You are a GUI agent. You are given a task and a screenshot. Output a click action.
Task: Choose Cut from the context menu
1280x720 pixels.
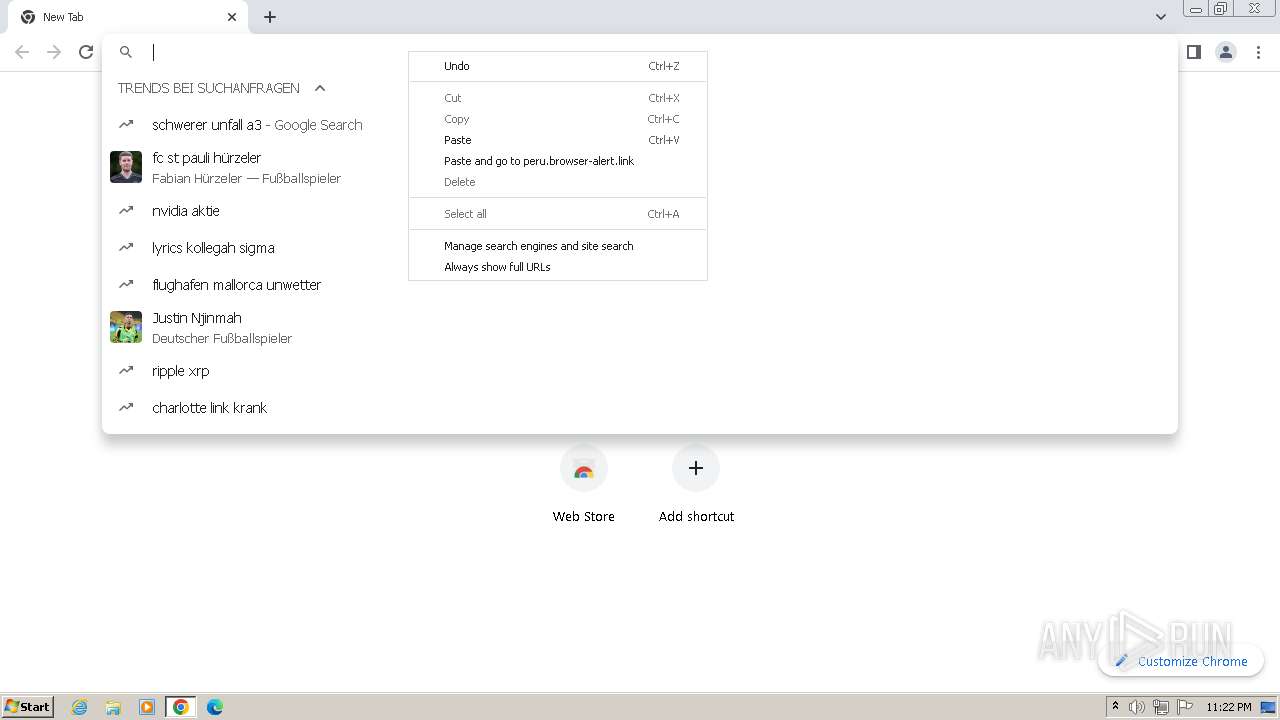(558, 98)
